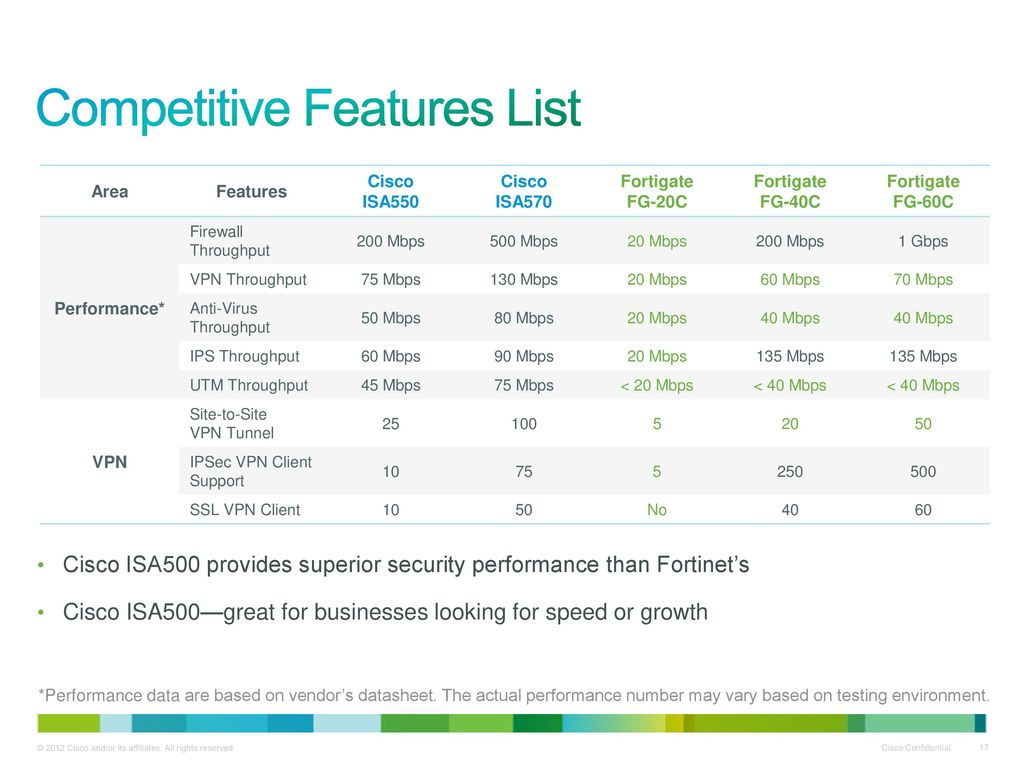Select '60 Mbps' in IPS Throughput row
The image size is (1024, 768).
click(391, 357)
